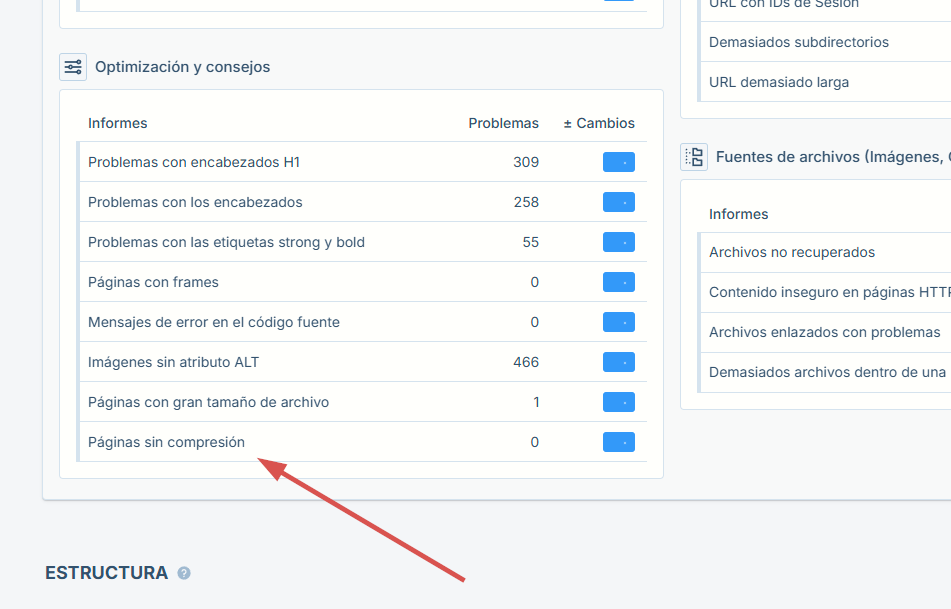
Task: Open the Demasiados subdirectorios report
Action: [799, 42]
